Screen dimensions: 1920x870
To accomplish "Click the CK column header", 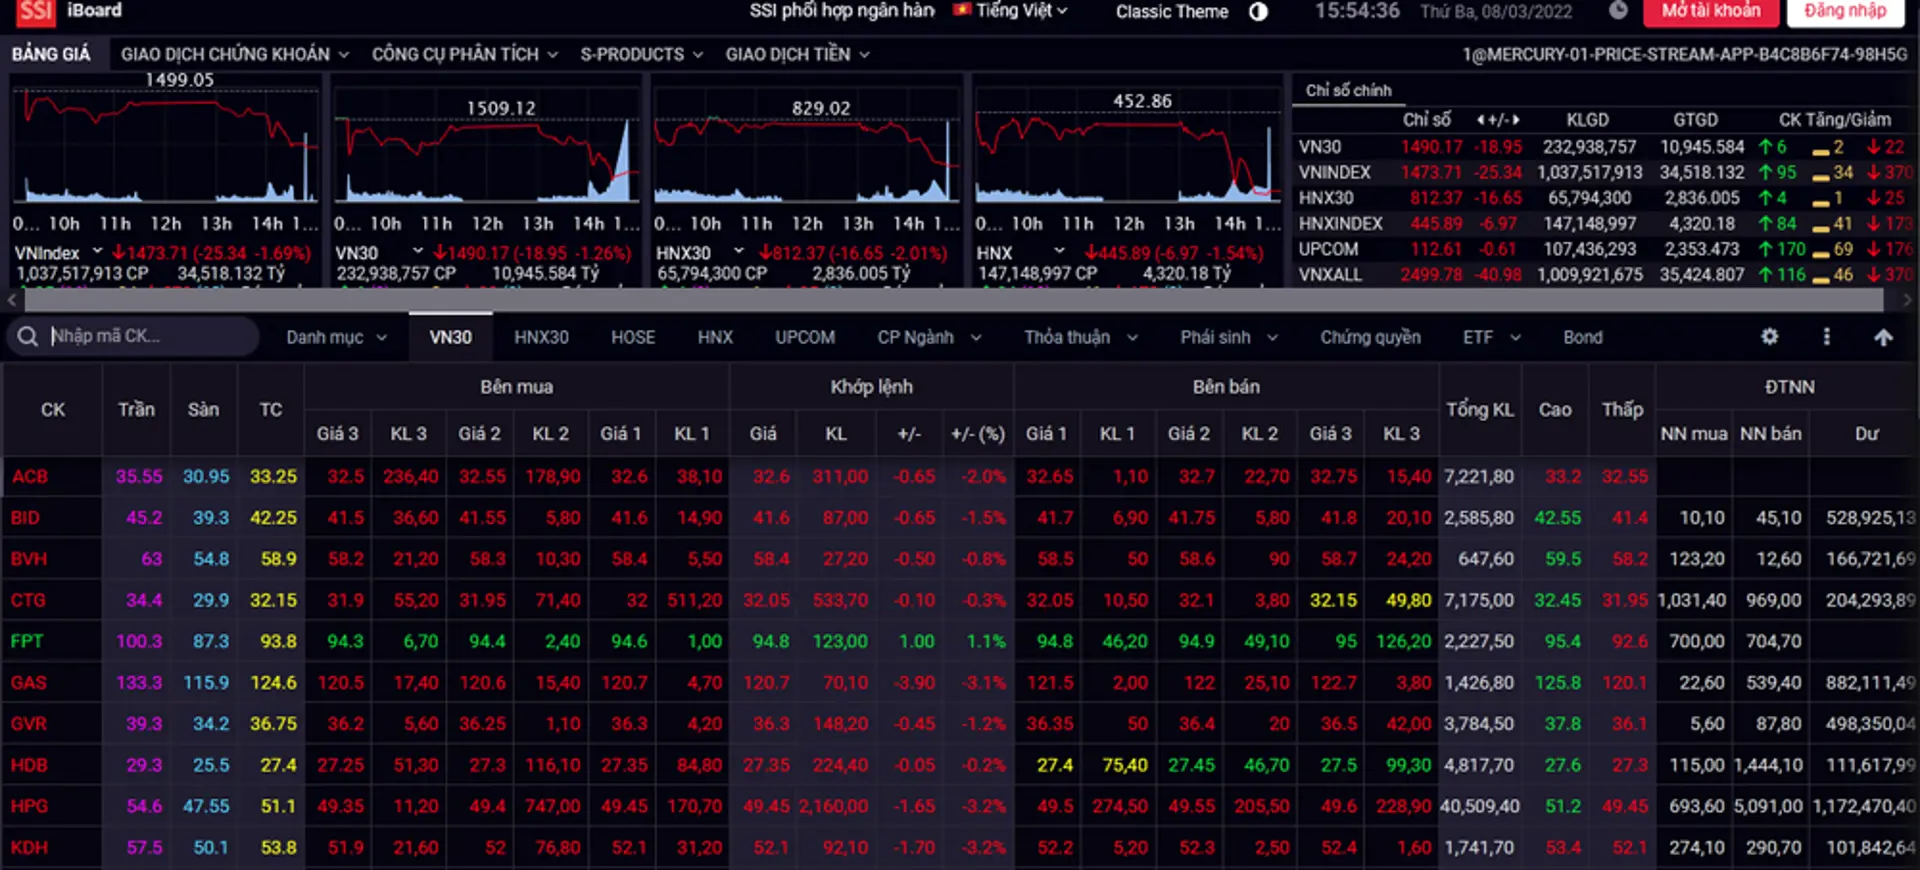I will tap(53, 410).
